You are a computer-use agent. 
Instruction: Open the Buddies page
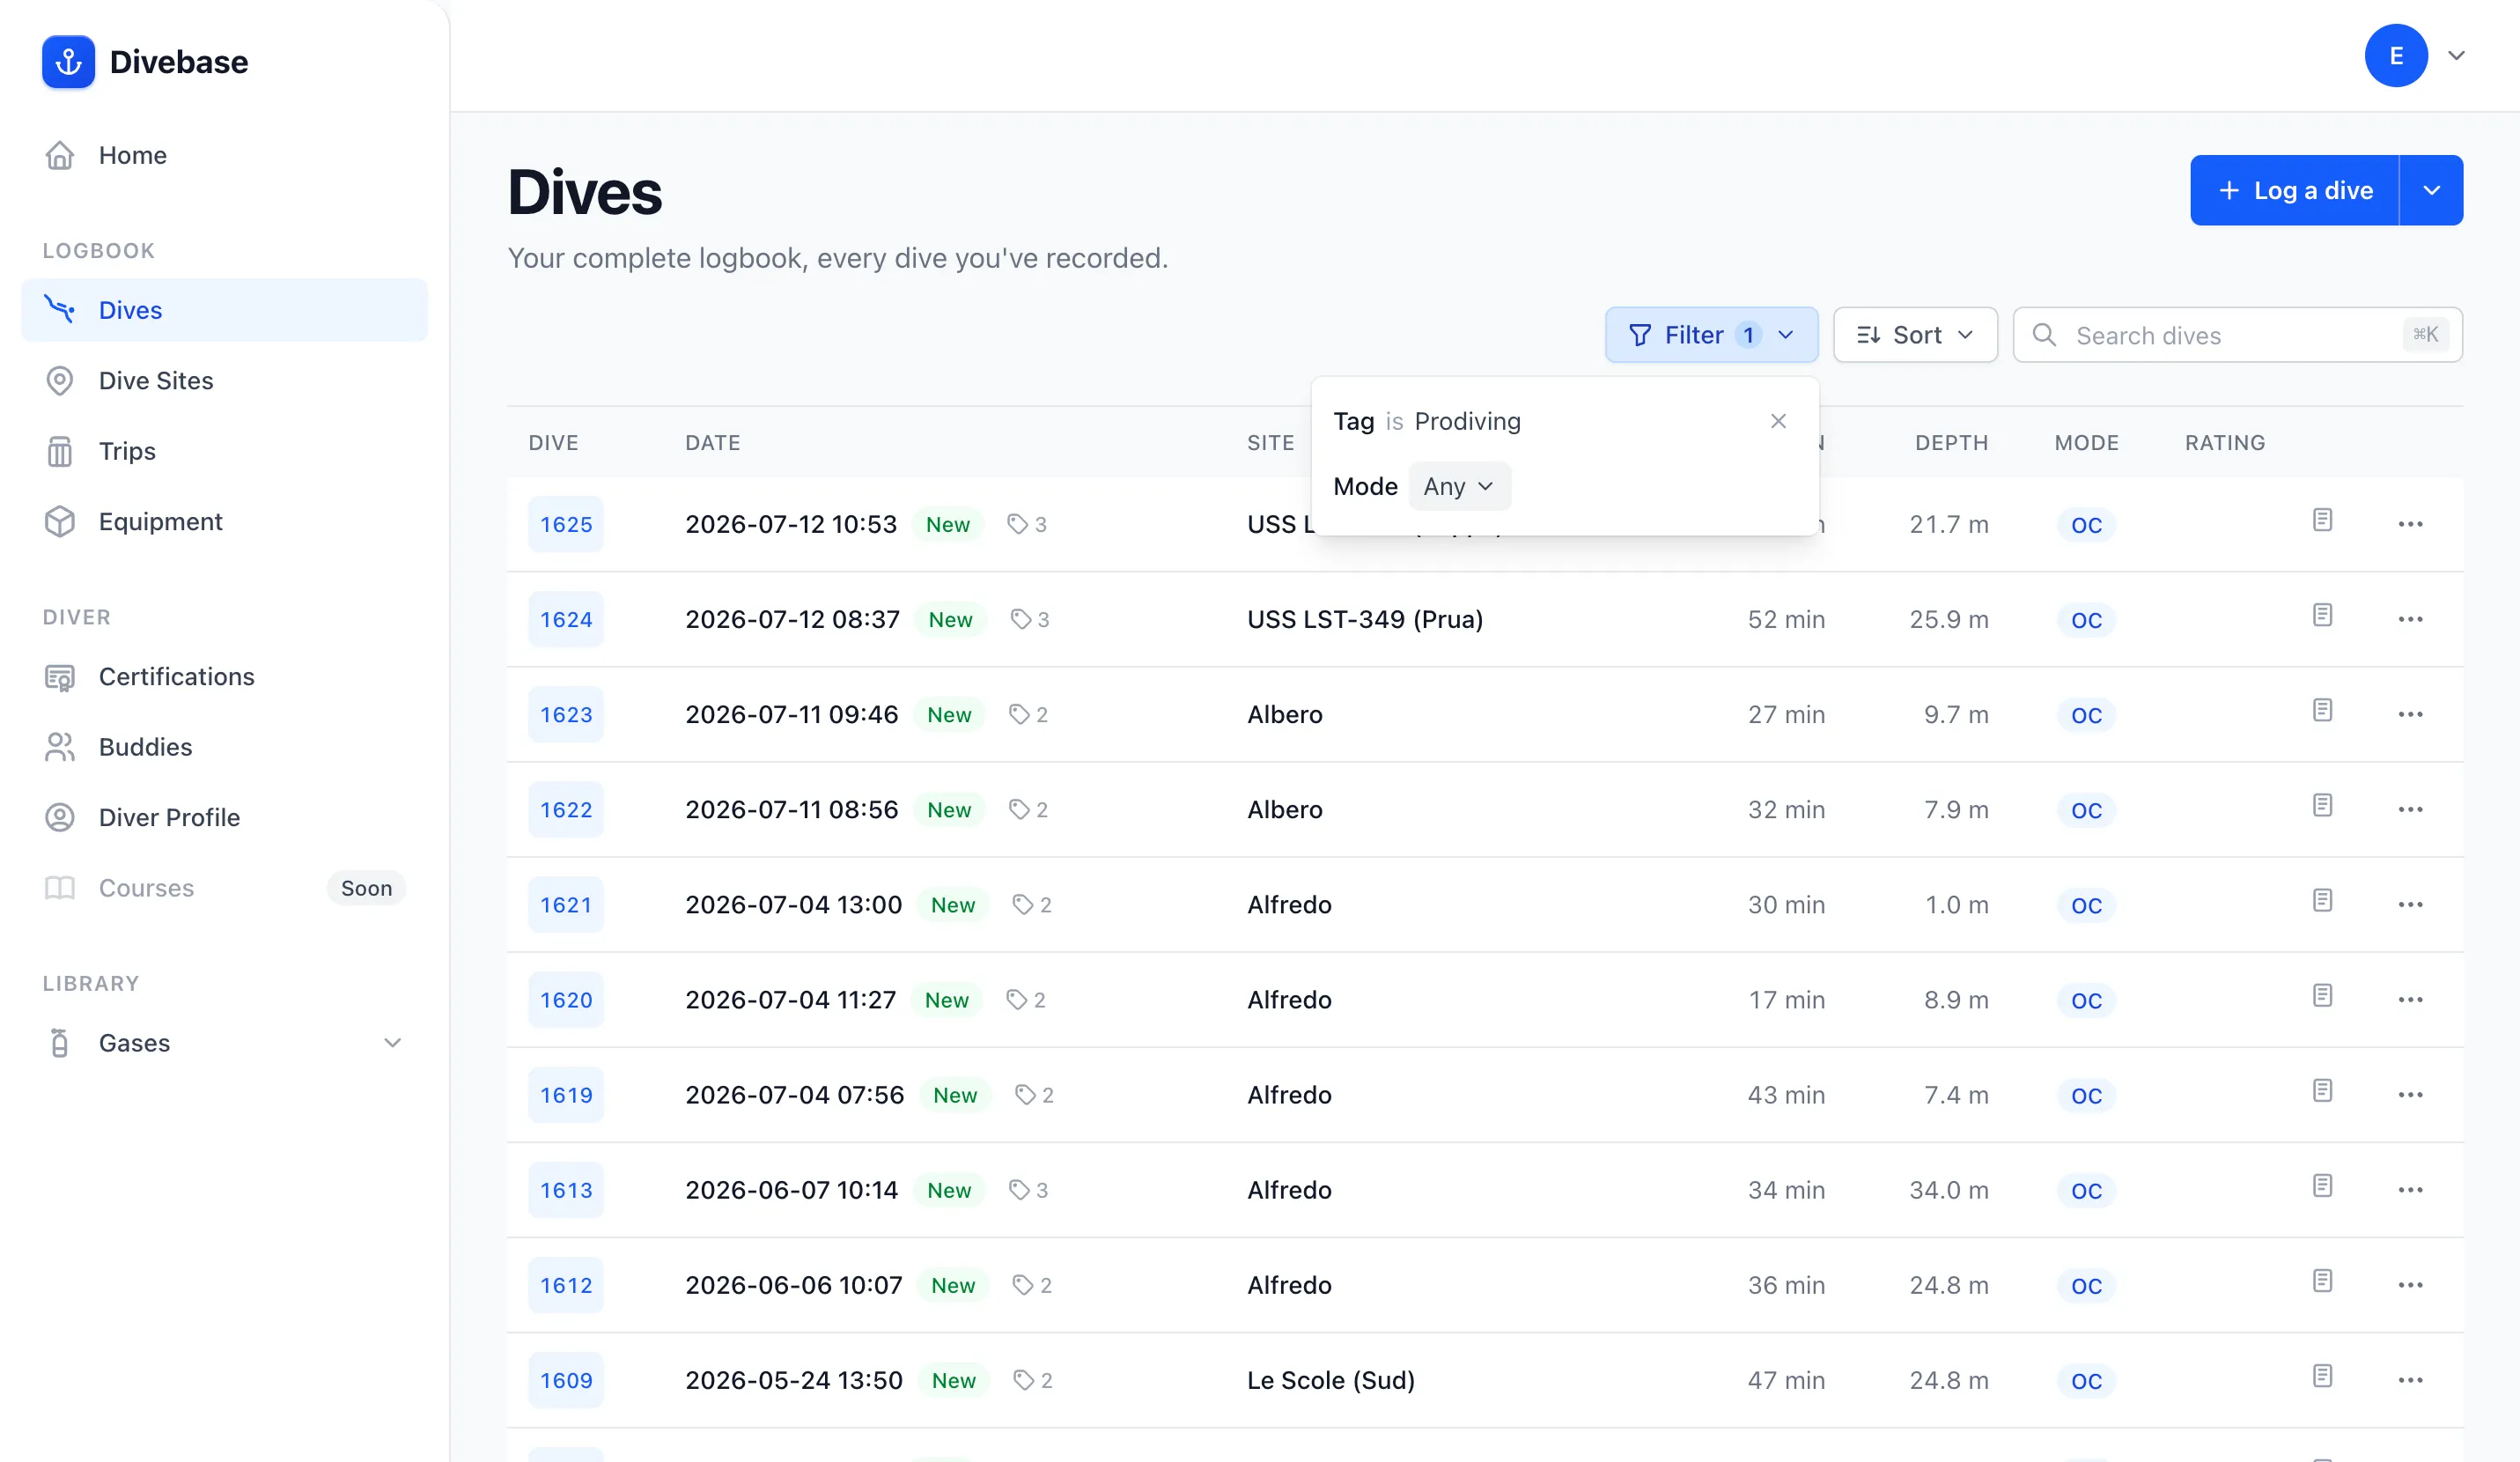[224, 747]
